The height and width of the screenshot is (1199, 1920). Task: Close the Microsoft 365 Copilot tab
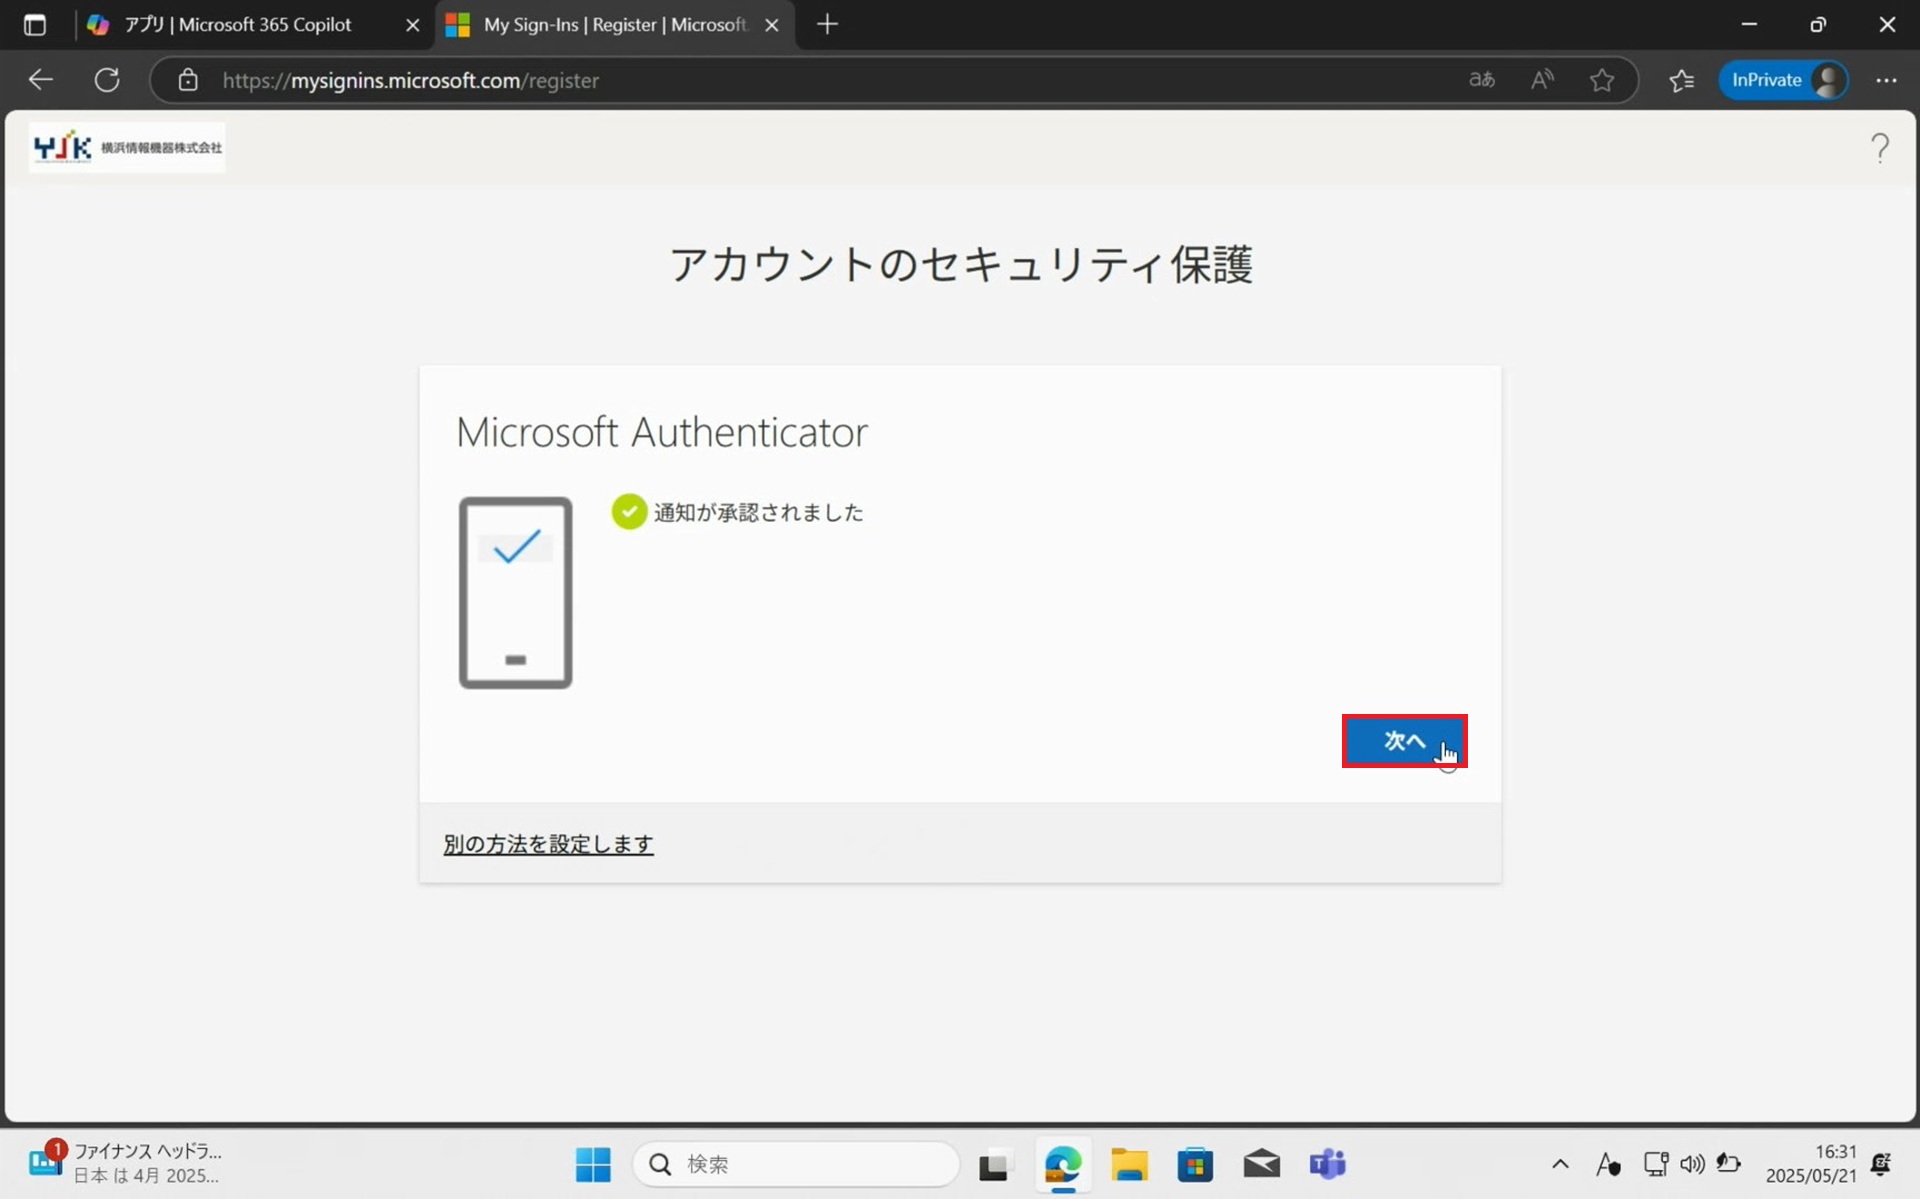(412, 25)
